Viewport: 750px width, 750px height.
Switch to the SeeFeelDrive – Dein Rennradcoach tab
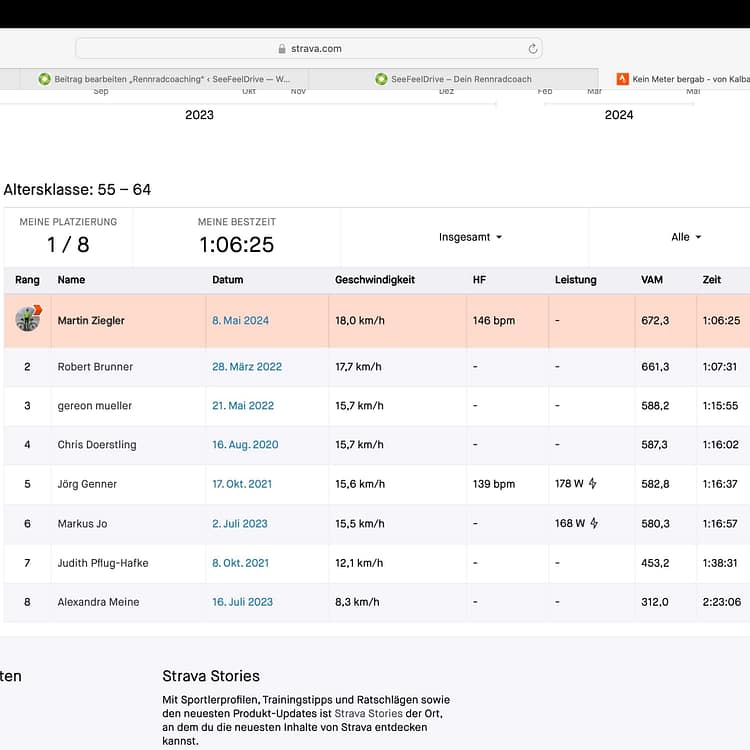click(460, 79)
